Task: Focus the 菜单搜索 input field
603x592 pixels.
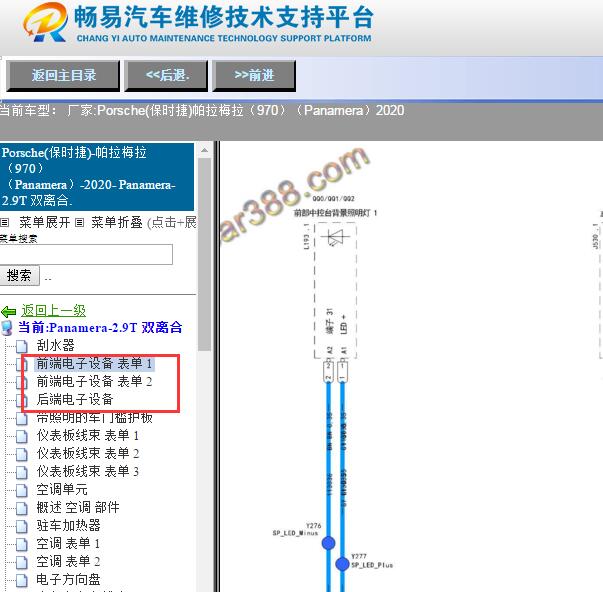Action: click(x=86, y=254)
